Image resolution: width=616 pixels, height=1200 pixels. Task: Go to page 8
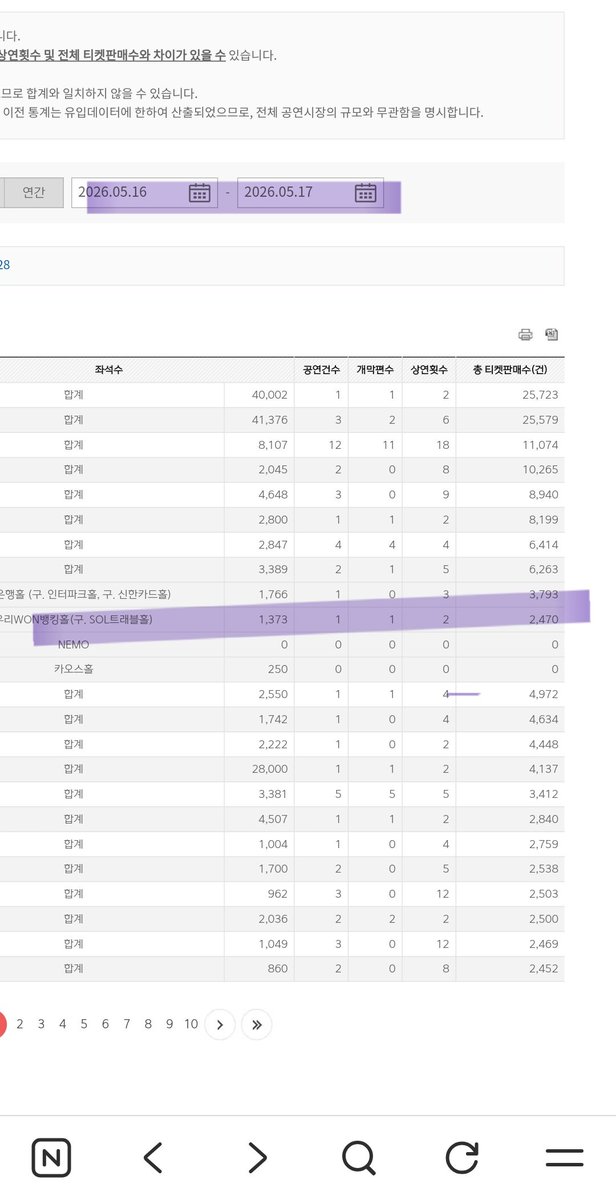148,1024
